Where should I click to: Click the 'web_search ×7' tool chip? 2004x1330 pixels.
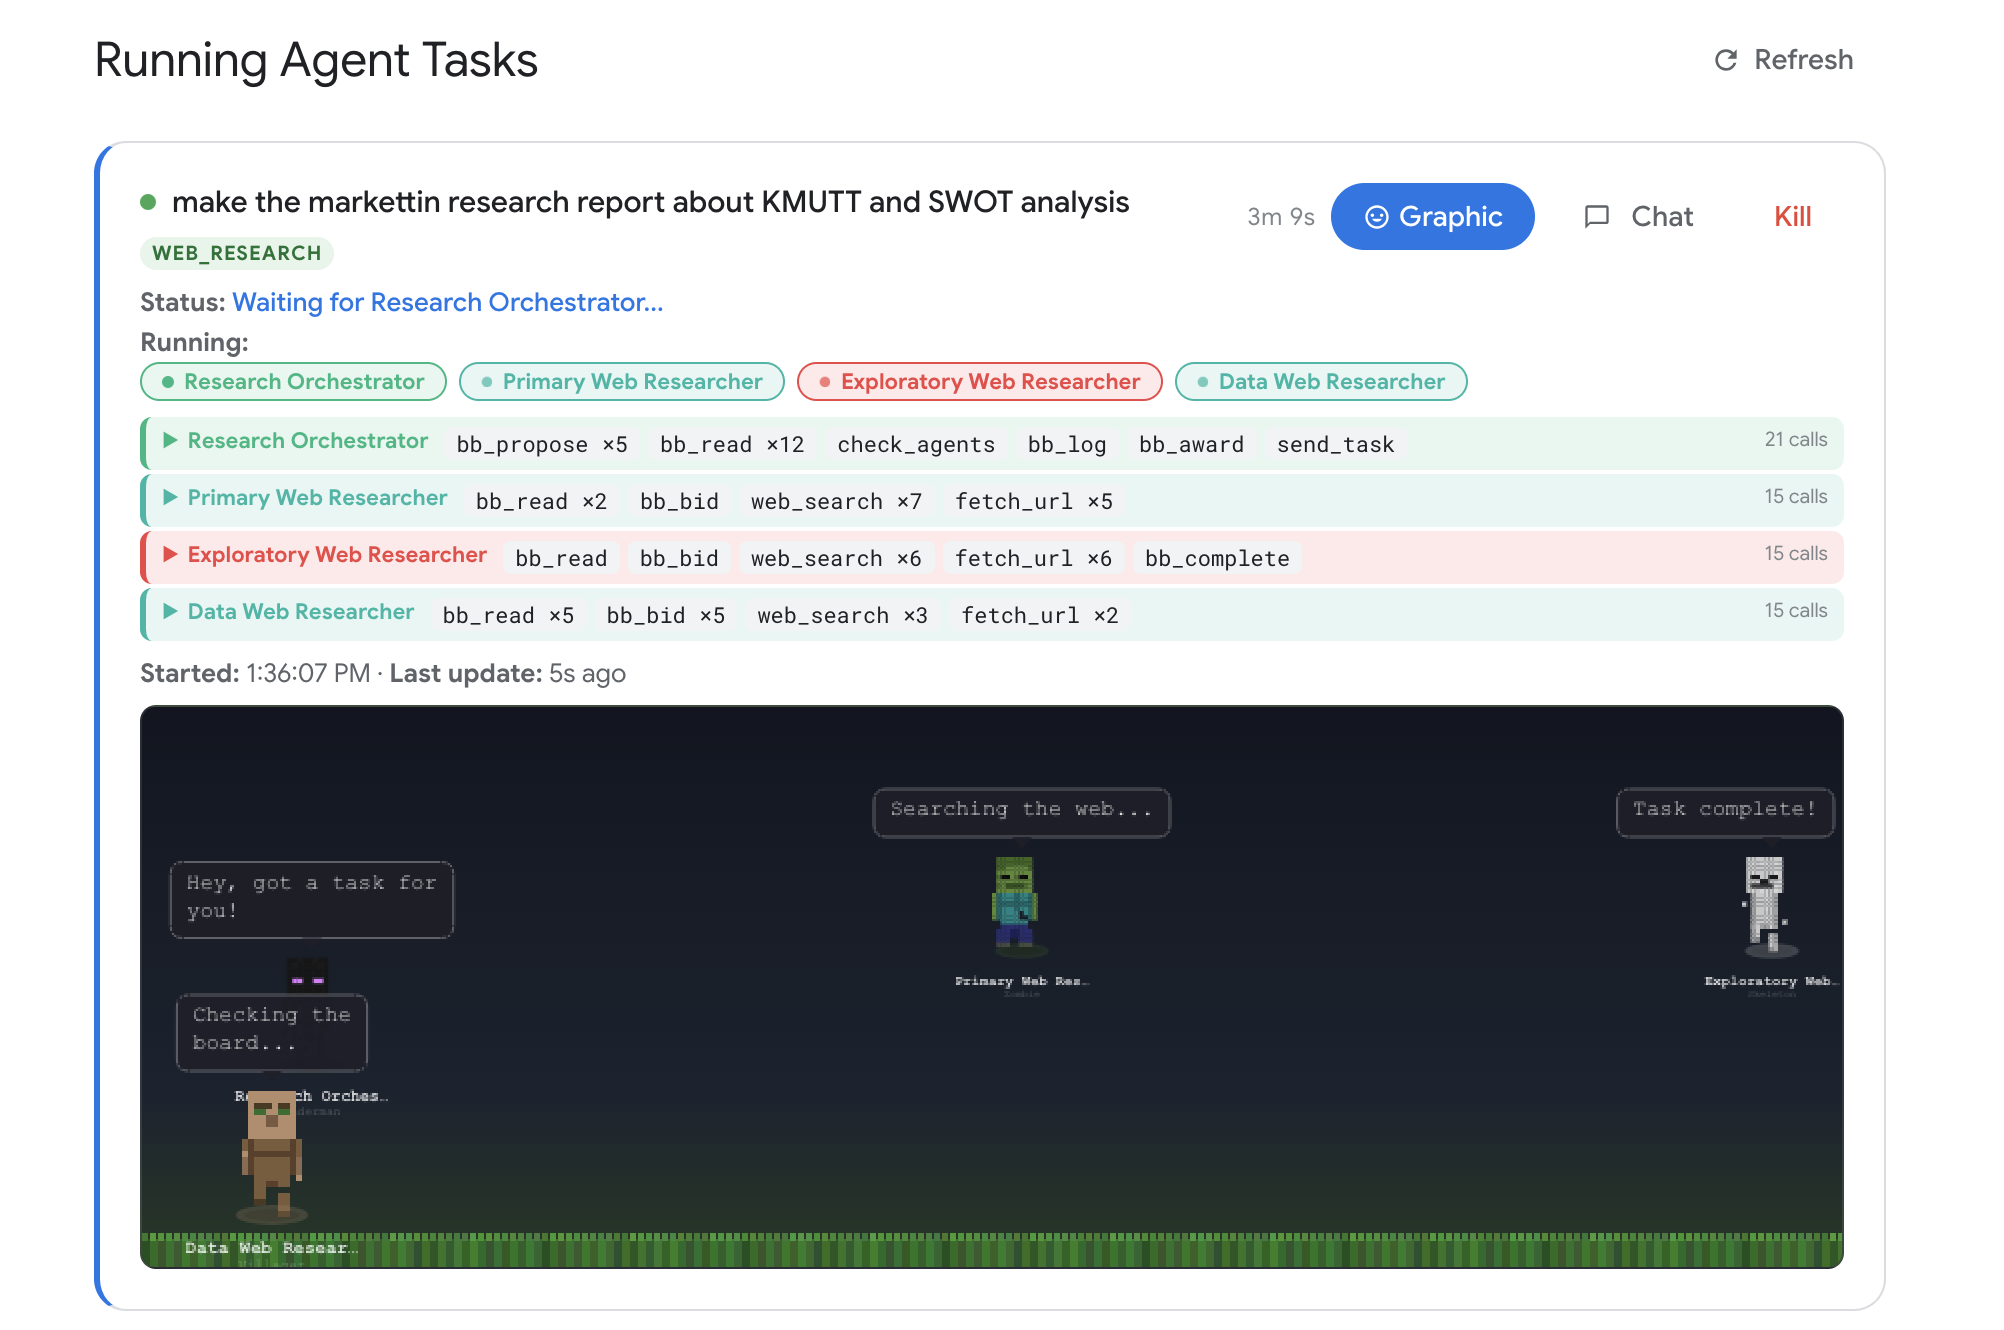[836, 501]
